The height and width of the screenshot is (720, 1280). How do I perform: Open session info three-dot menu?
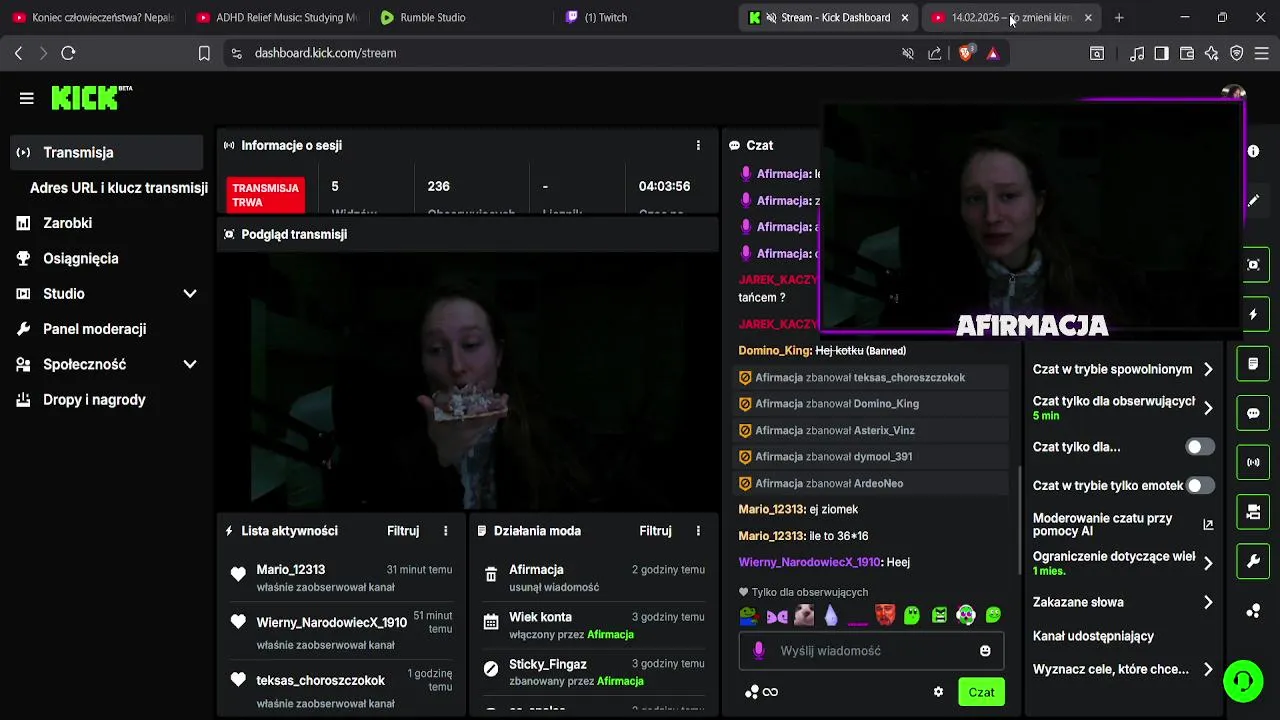click(x=698, y=145)
